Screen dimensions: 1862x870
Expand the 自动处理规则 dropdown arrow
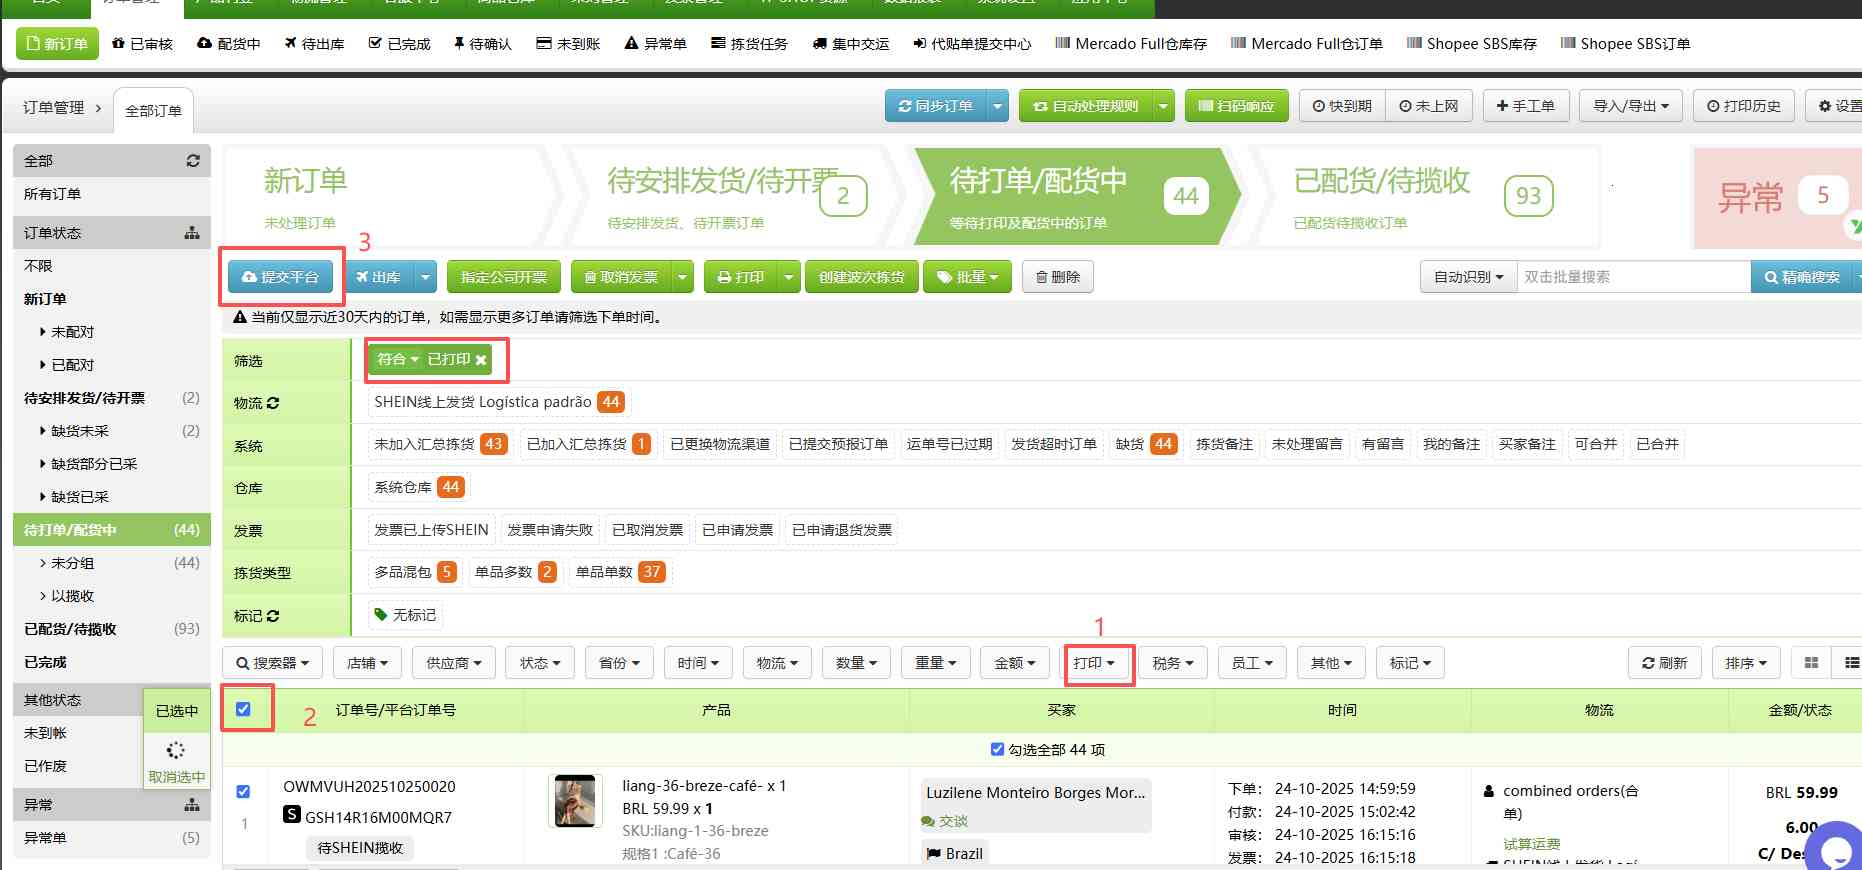[1164, 106]
